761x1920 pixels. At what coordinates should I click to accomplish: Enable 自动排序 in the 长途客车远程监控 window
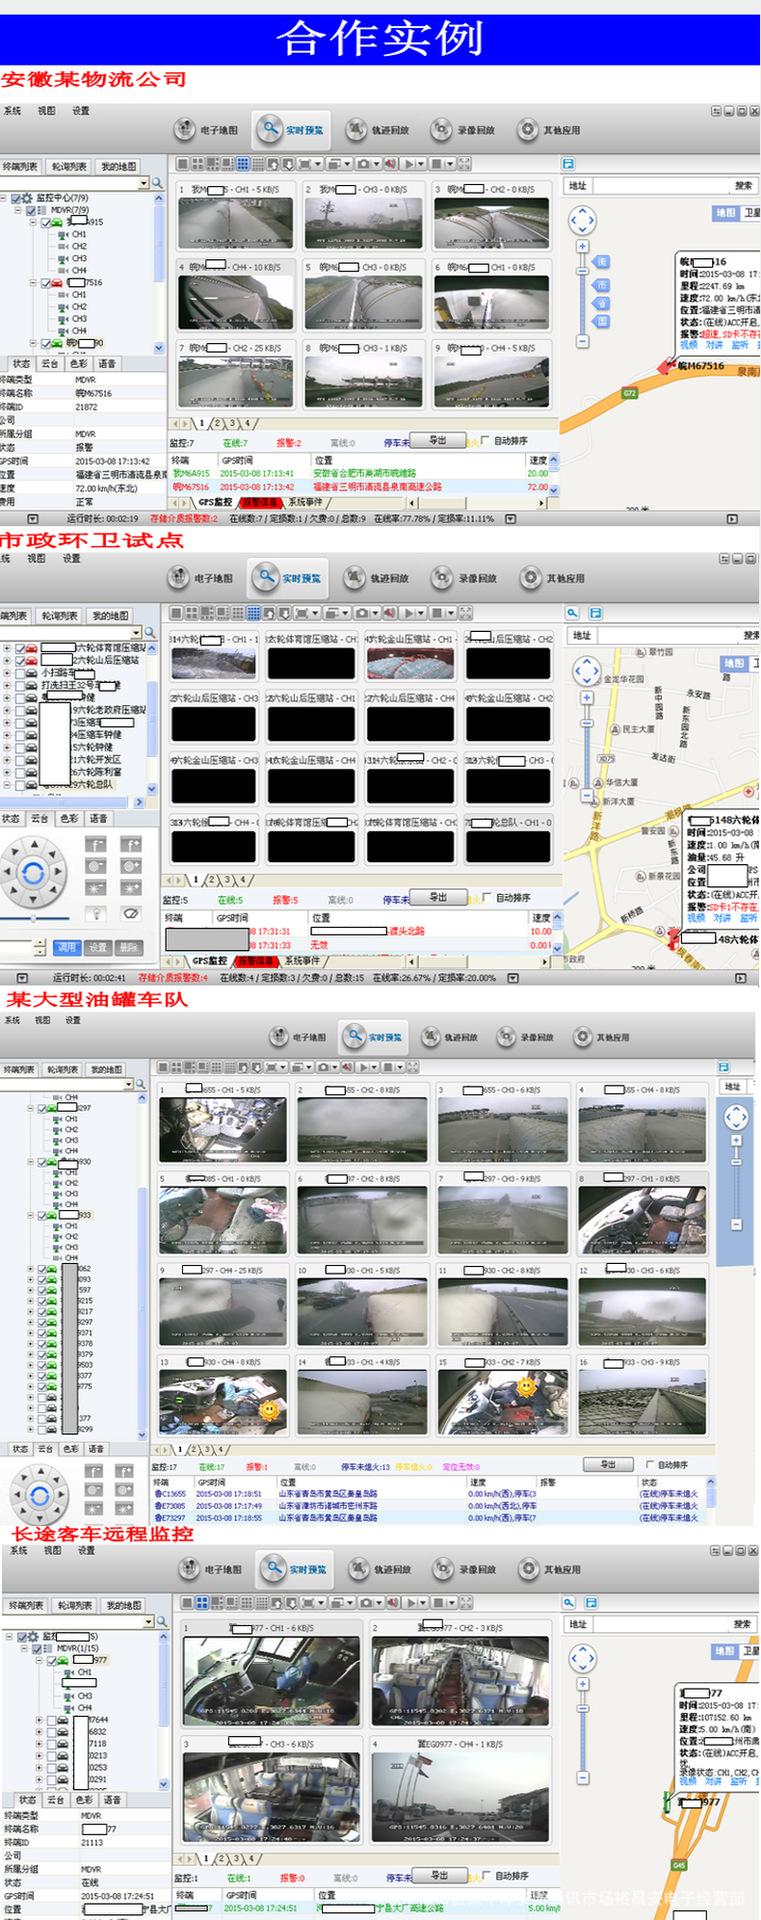pyautogui.click(x=485, y=1875)
